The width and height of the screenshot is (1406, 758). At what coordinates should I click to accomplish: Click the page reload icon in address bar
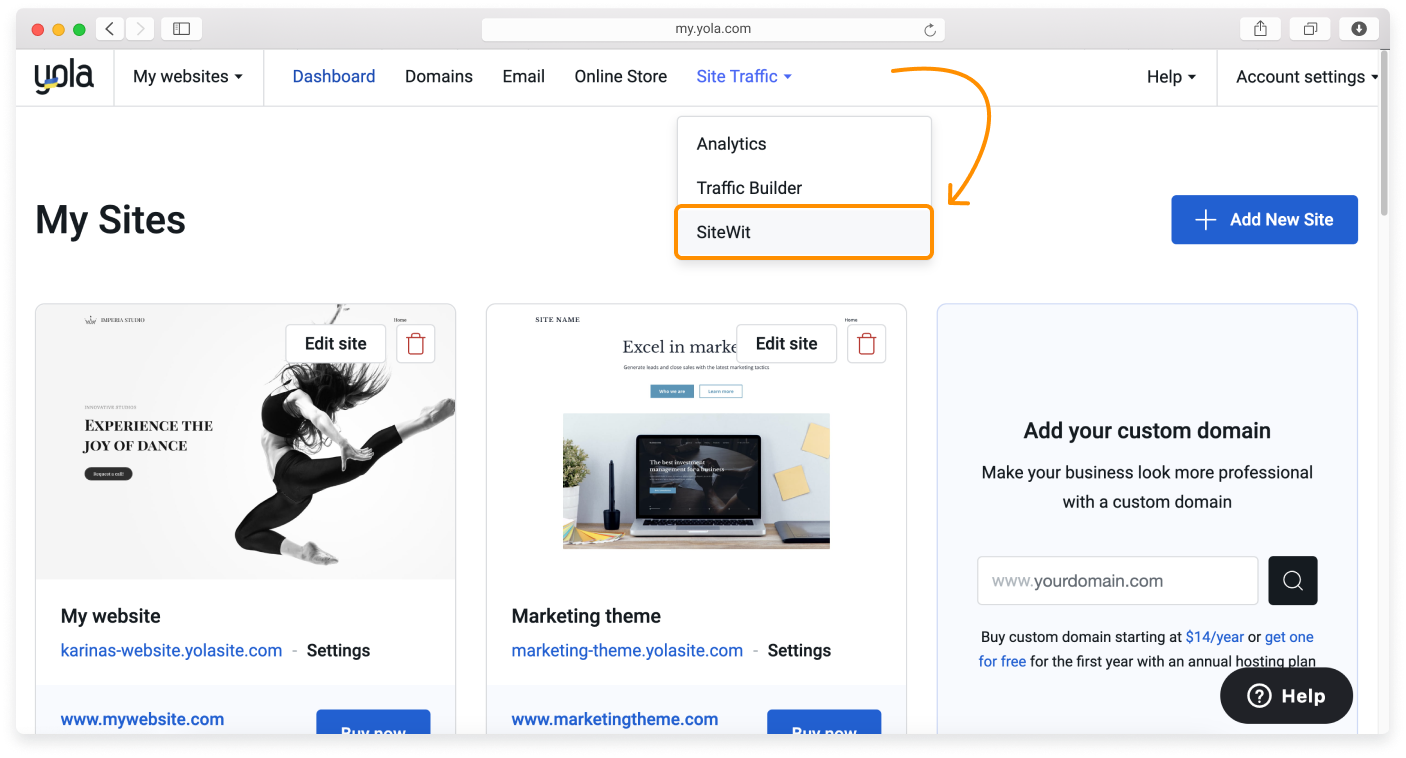930,28
